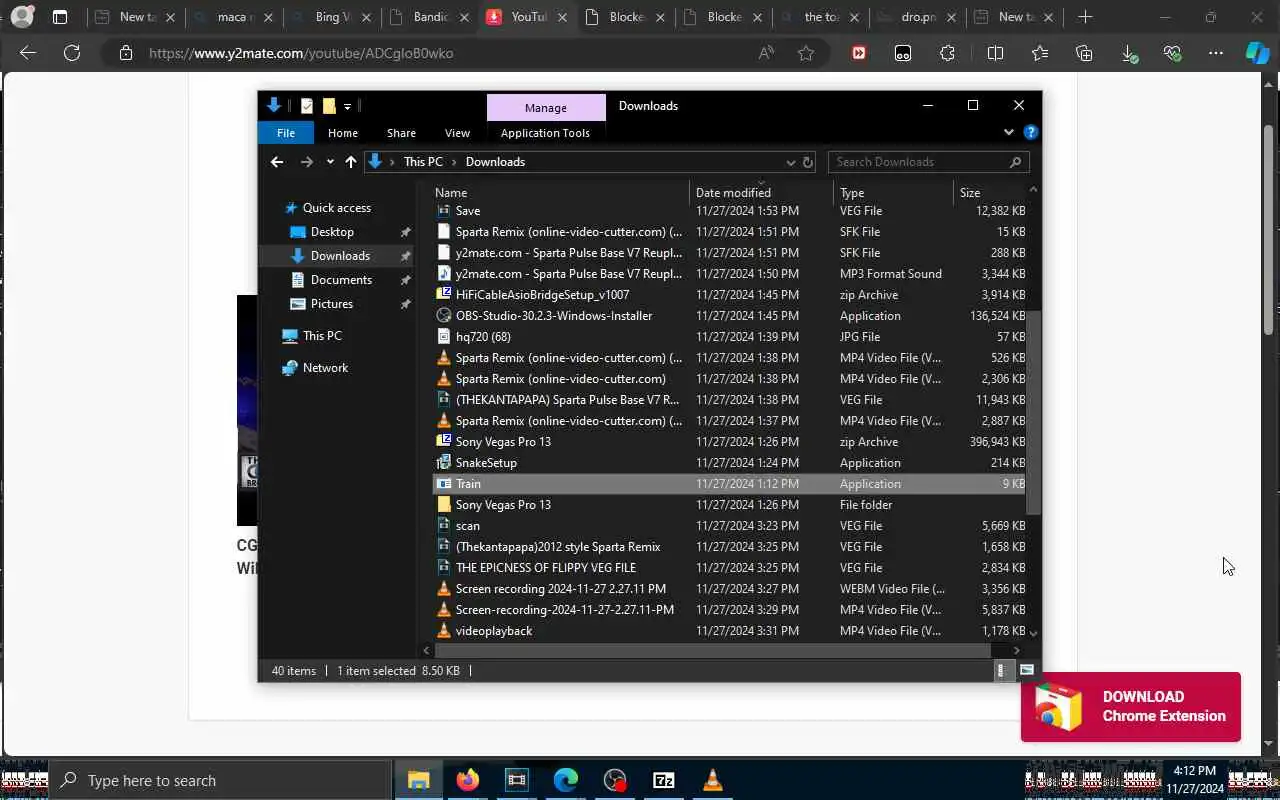
Task: Refresh the Downloads folder view
Action: click(x=808, y=162)
